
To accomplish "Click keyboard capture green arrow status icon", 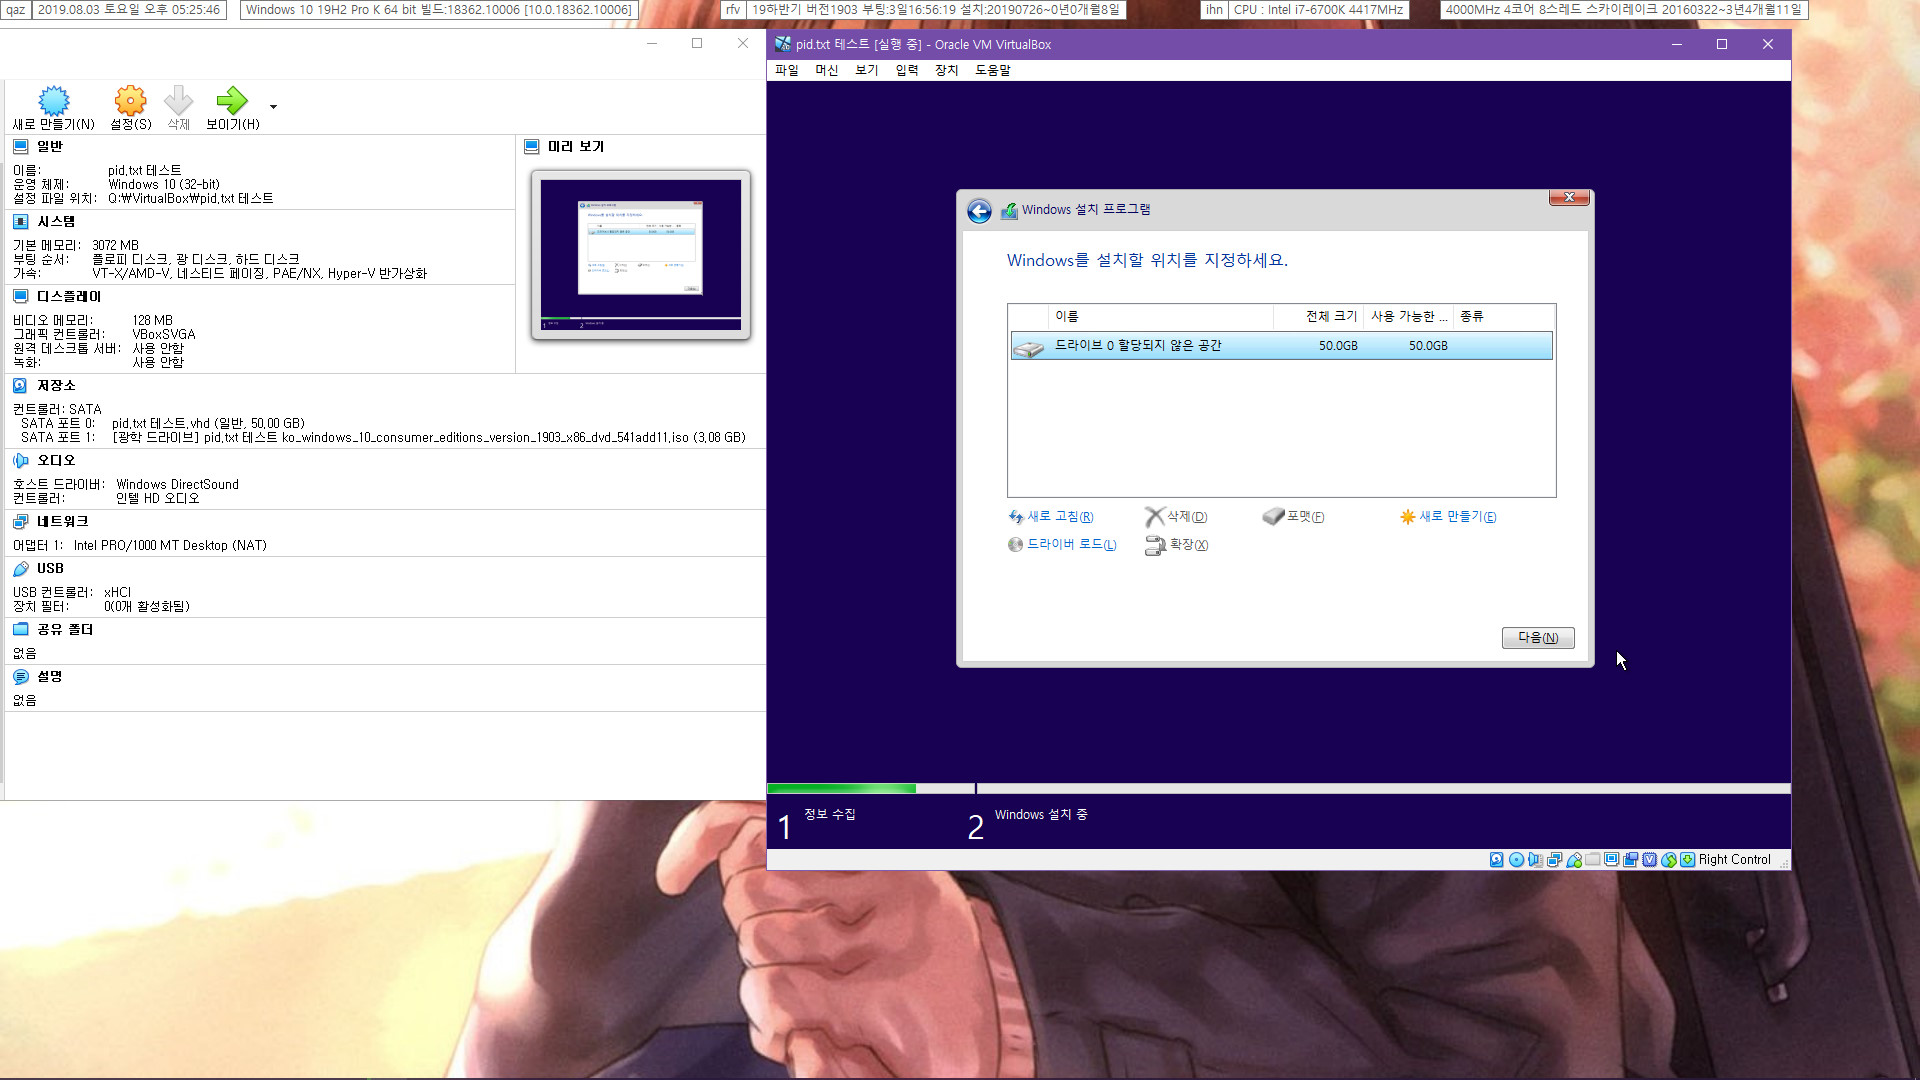I will click(x=1688, y=860).
